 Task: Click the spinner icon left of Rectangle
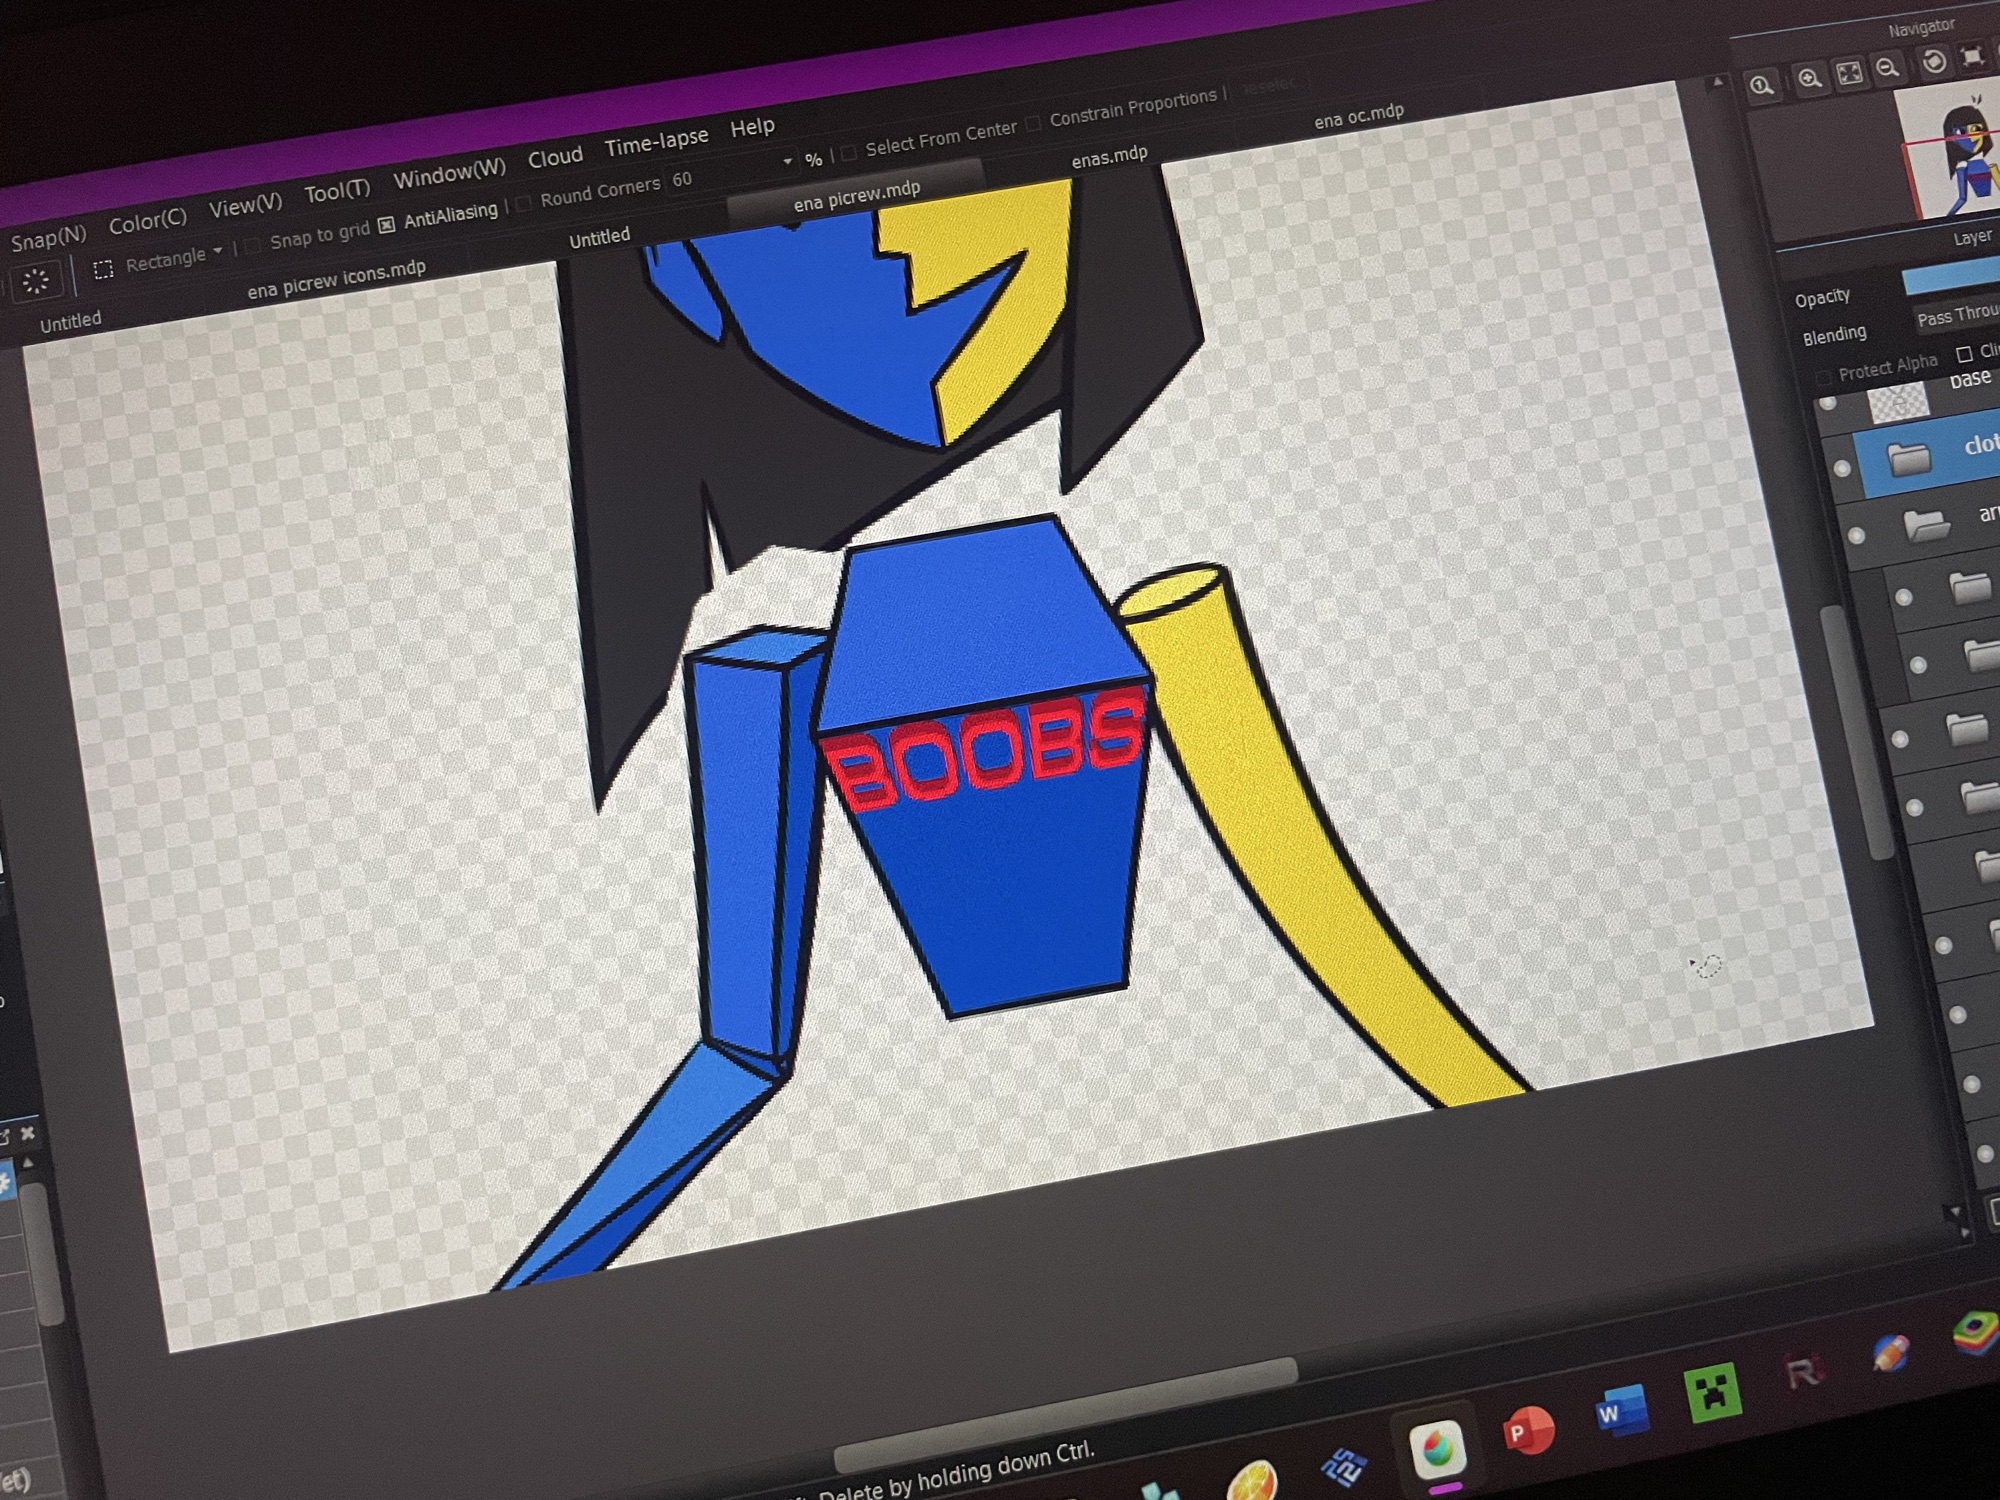tap(36, 281)
